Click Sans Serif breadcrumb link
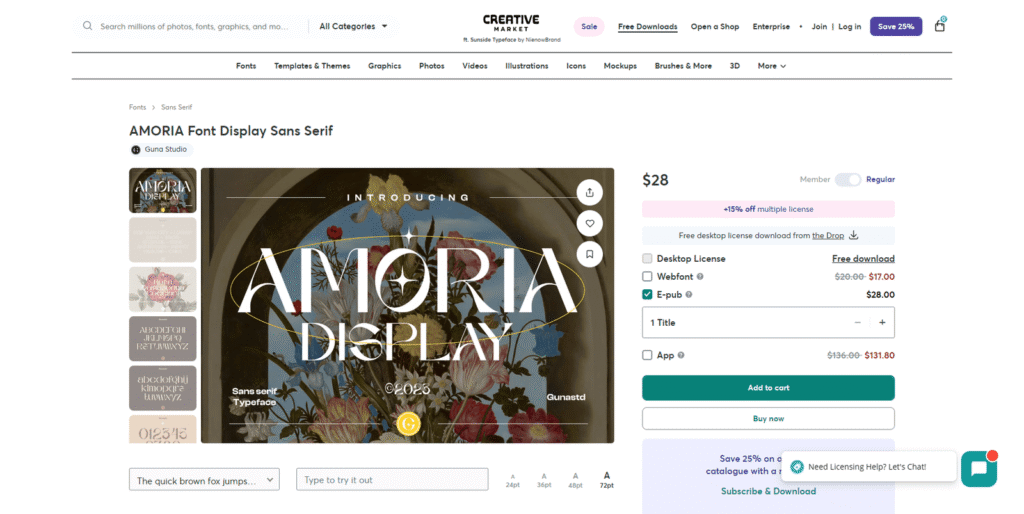Viewport: 1024px width, 514px height. tap(176, 107)
